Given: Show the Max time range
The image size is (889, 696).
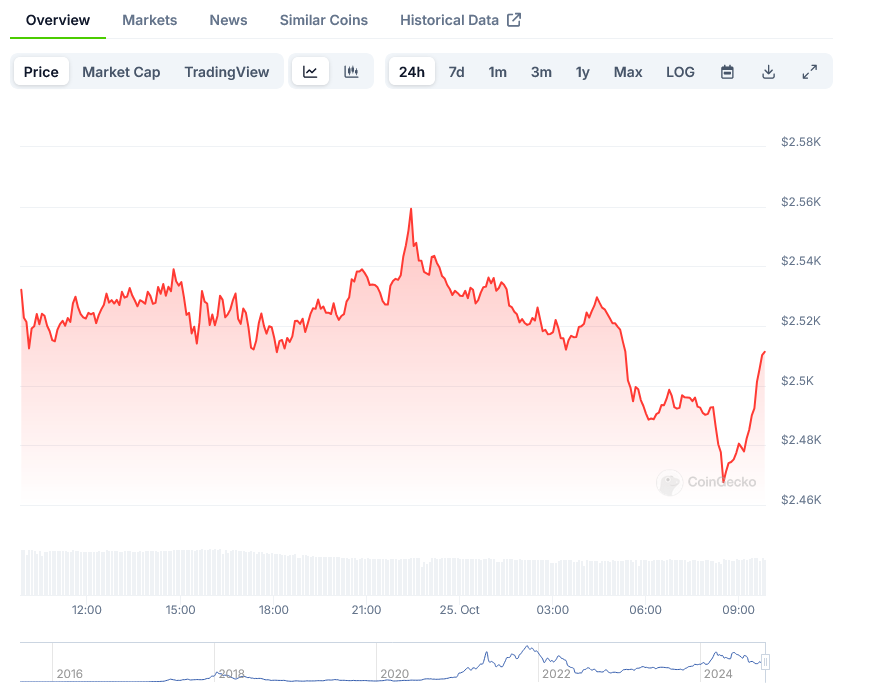Looking at the screenshot, I should pyautogui.click(x=628, y=72).
